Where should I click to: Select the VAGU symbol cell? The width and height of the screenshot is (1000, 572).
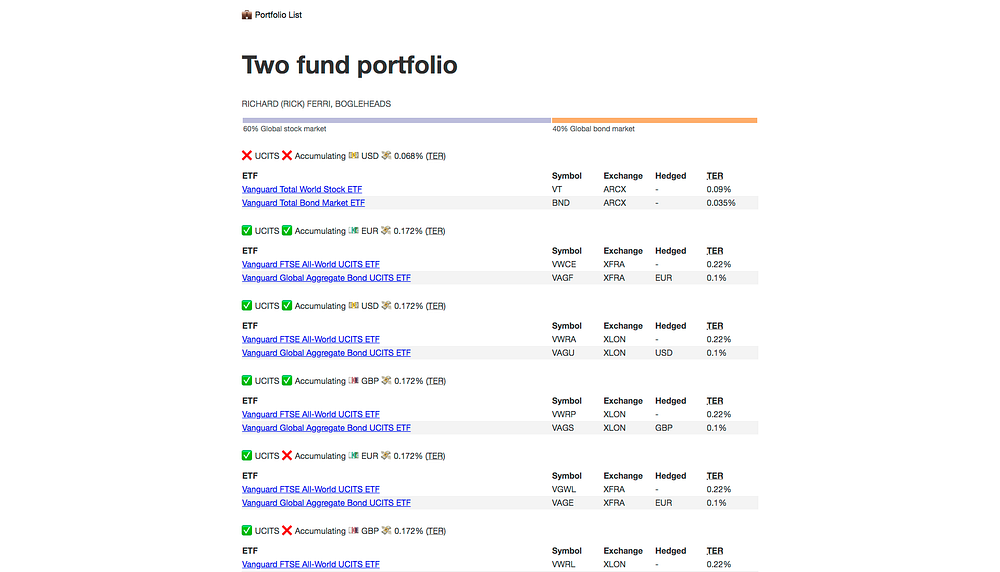(x=563, y=353)
